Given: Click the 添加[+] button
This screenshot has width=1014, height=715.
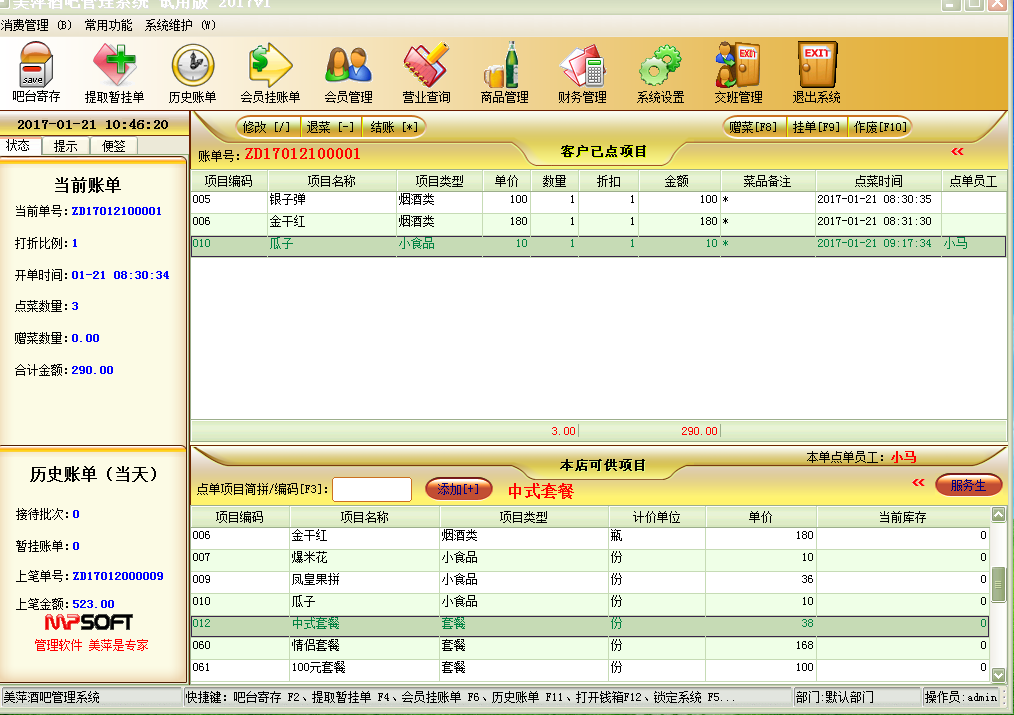Looking at the screenshot, I should click(458, 489).
